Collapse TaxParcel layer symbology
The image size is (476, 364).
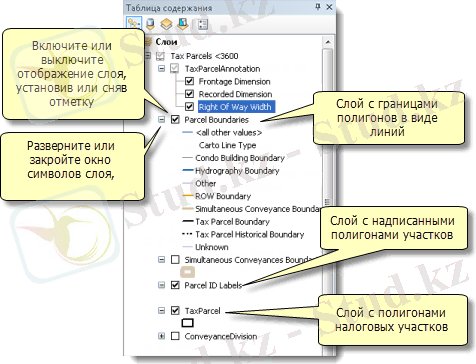coord(162,311)
